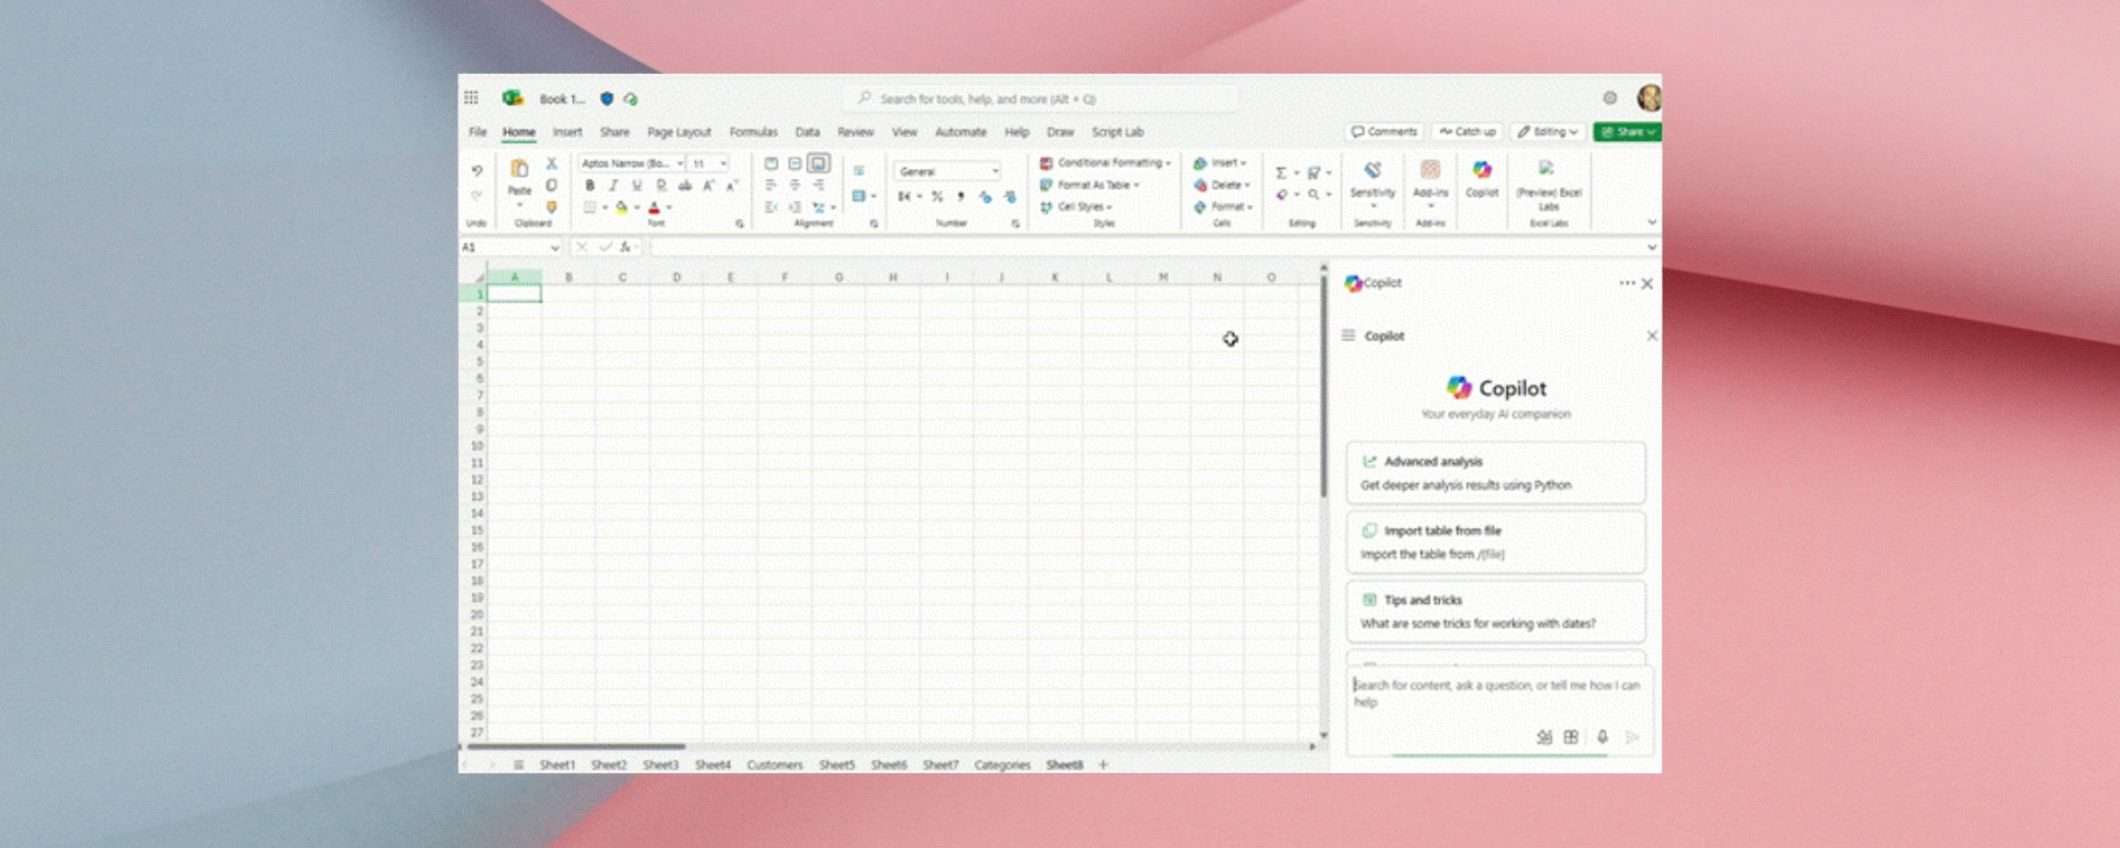Click the search for tools box
This screenshot has height=848, width=2120.
(x=1040, y=99)
